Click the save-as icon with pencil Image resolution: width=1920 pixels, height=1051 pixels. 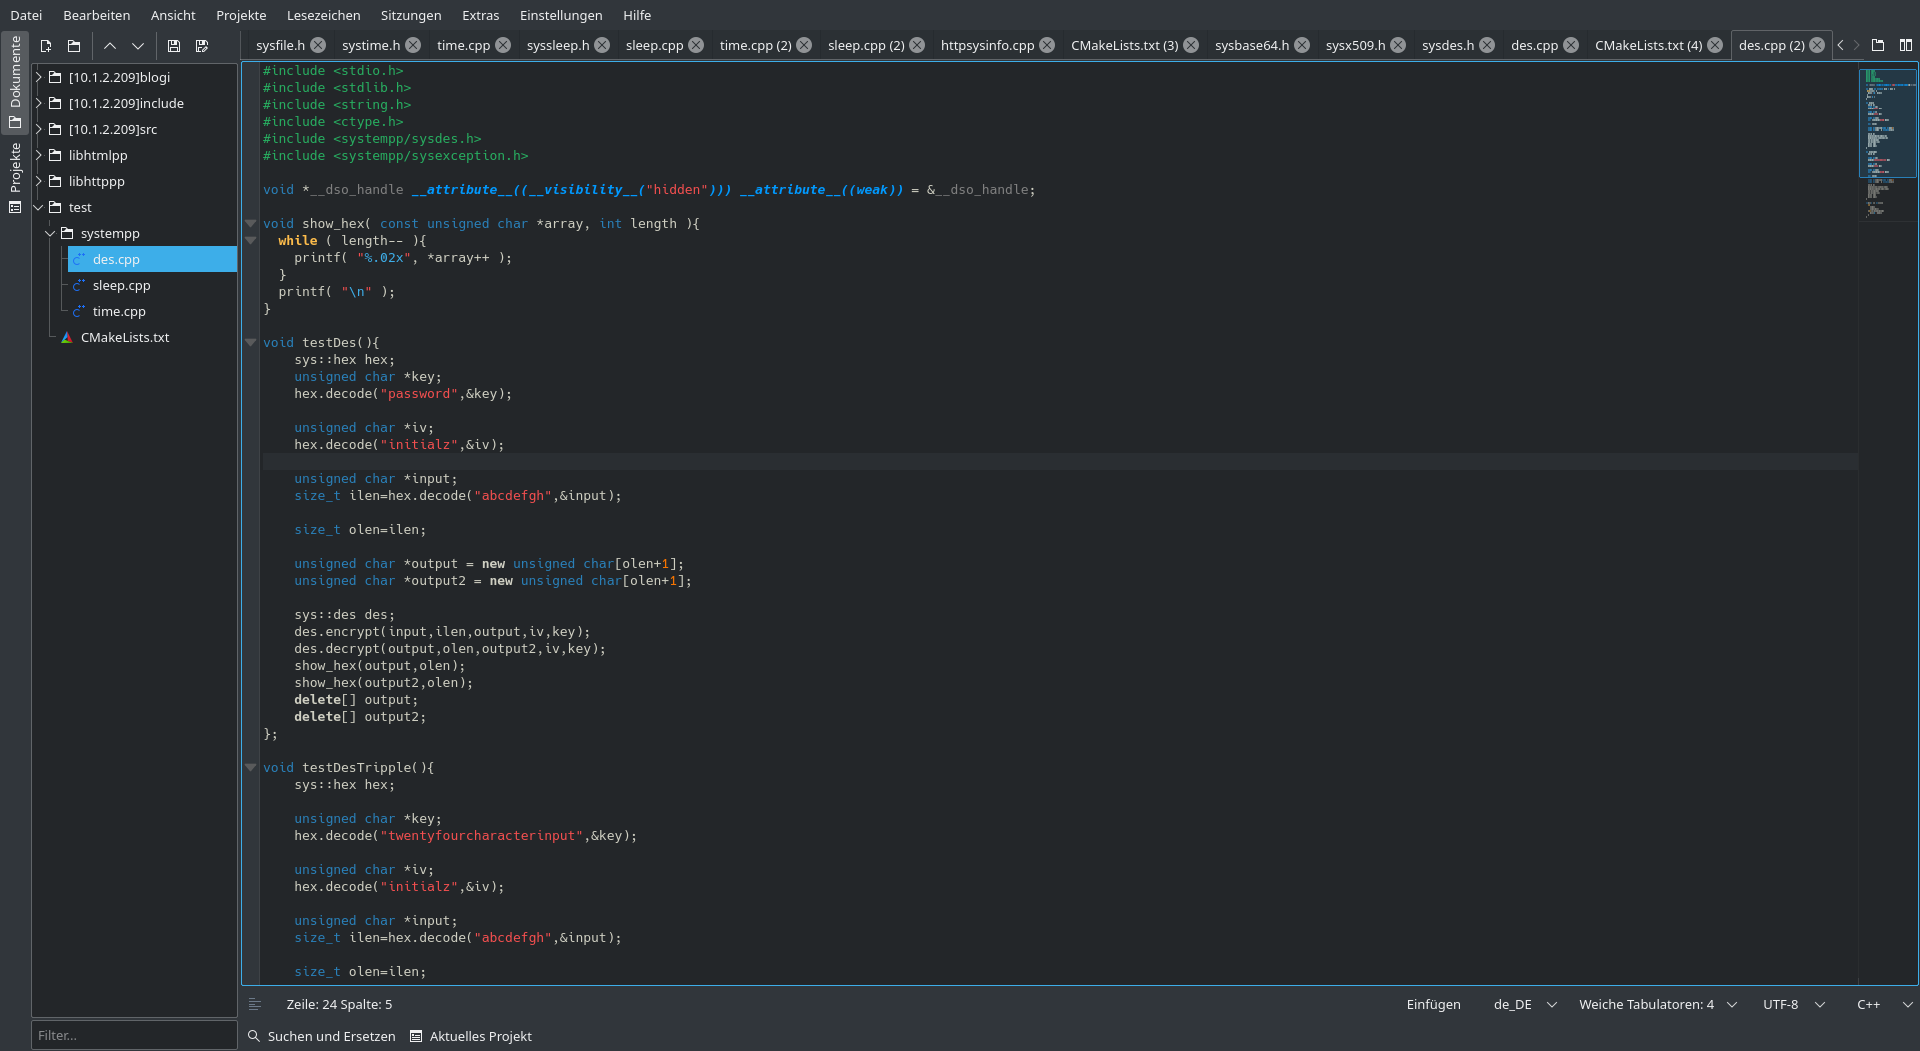[202, 46]
